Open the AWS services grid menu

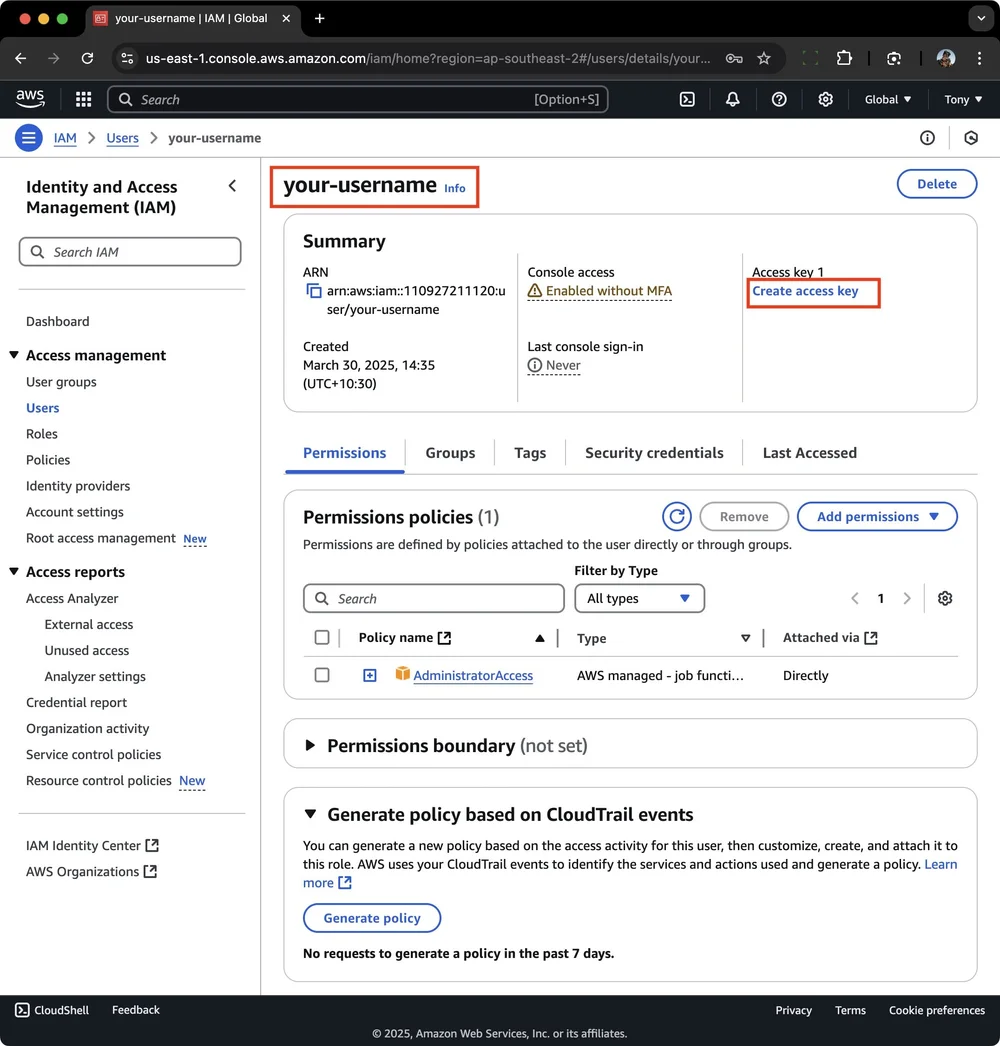pyautogui.click(x=83, y=99)
